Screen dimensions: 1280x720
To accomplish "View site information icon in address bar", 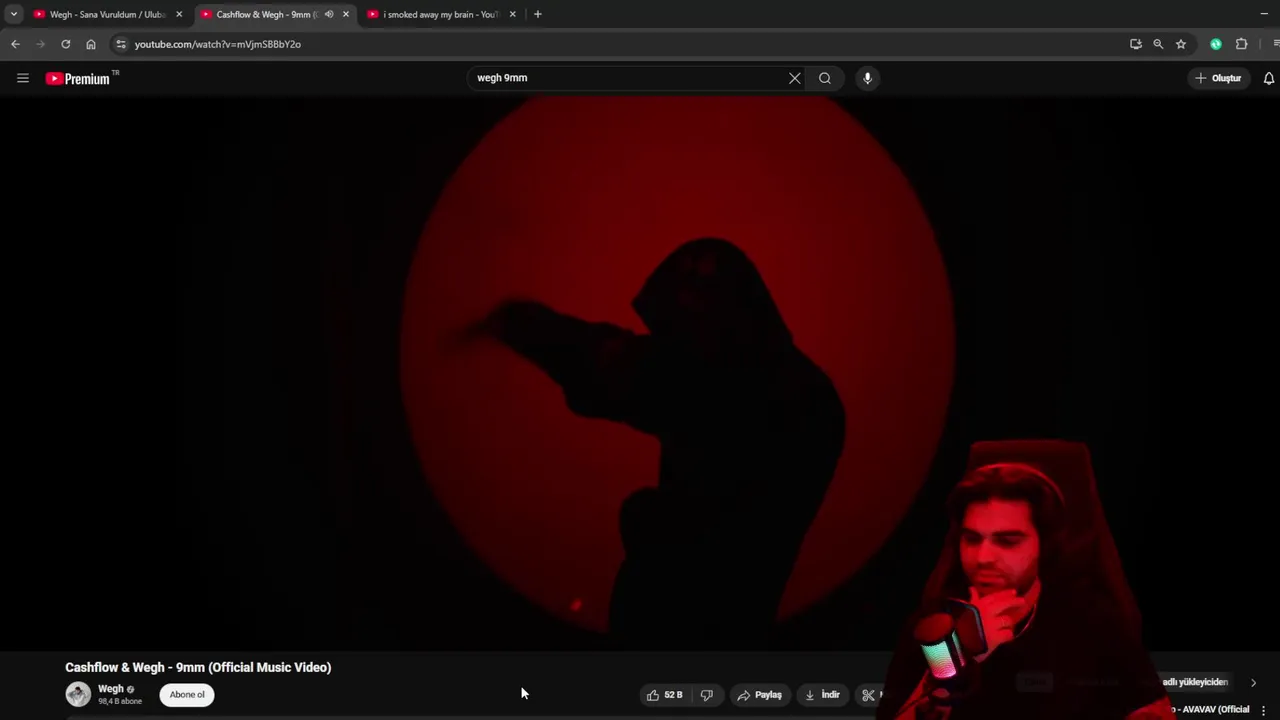I will click(x=121, y=44).
